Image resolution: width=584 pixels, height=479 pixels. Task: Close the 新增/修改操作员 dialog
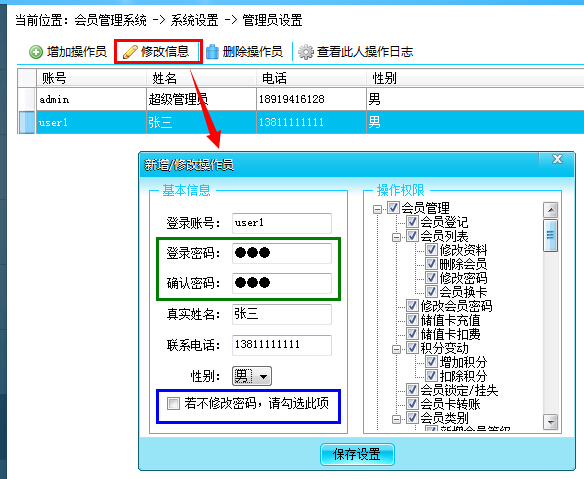[x=557, y=159]
